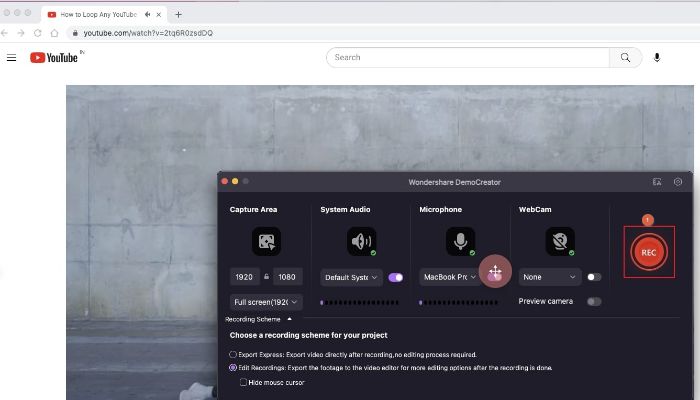Viewport: 700px width, 400px height.
Task: Mute the tab with audio icon
Action: point(147,14)
